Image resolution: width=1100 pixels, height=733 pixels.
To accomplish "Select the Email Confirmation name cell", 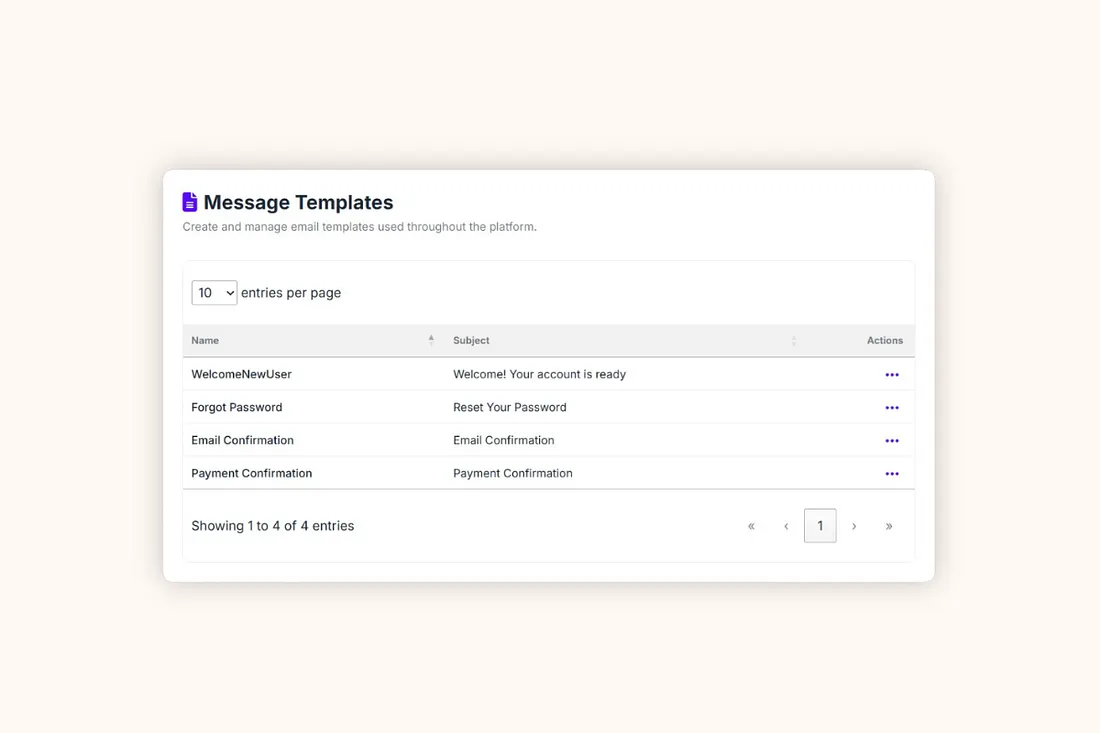I will point(243,441).
